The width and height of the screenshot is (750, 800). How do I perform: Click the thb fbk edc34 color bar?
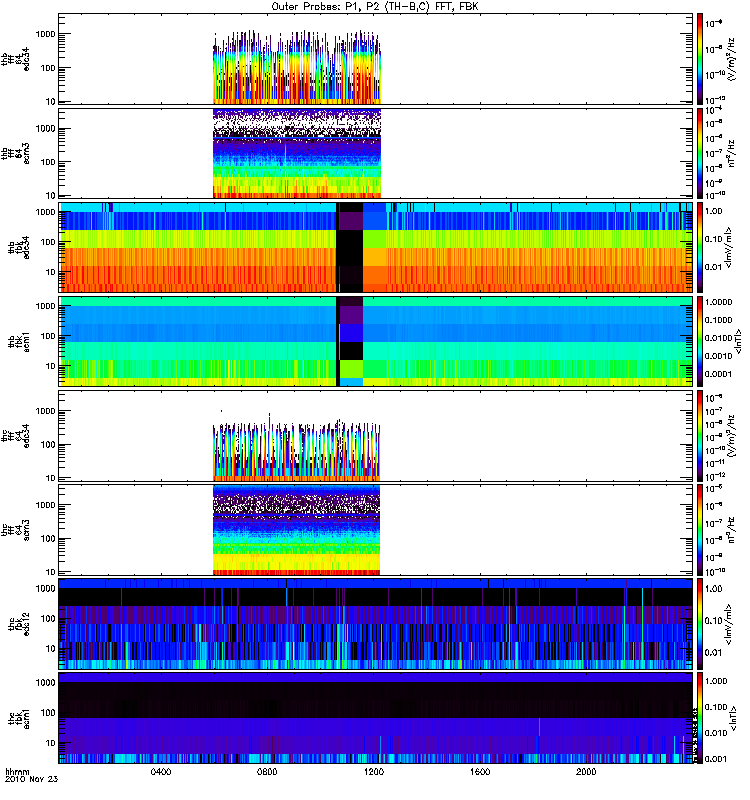click(700, 247)
